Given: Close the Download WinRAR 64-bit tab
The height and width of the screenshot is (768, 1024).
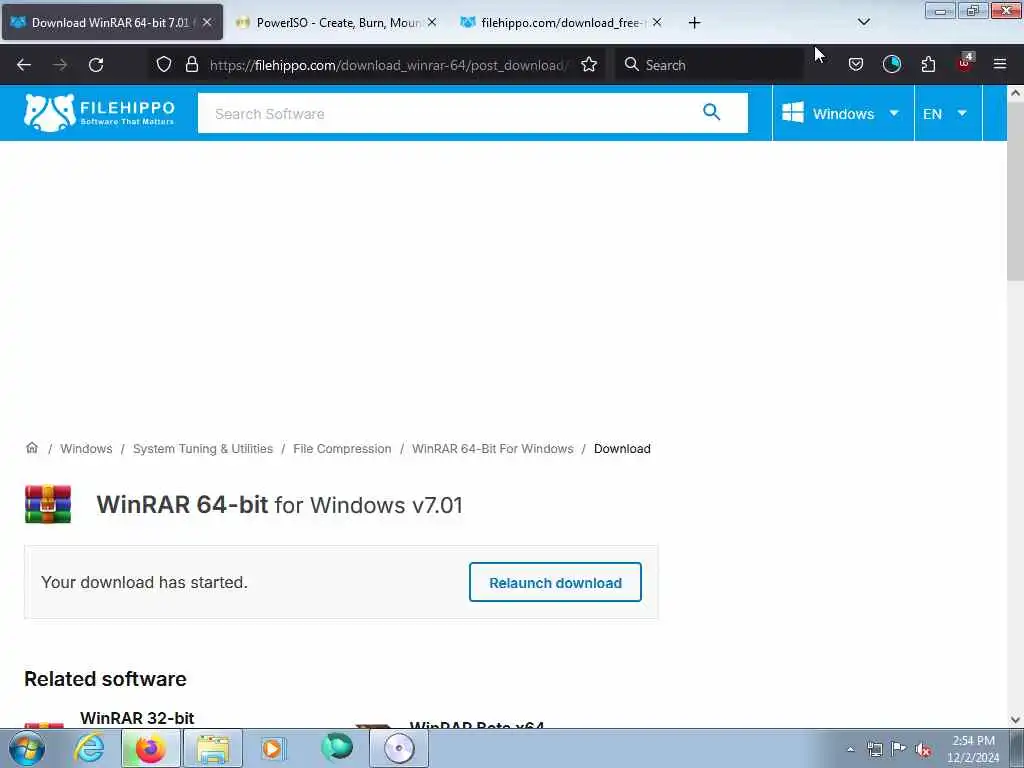Looking at the screenshot, I should (207, 22).
